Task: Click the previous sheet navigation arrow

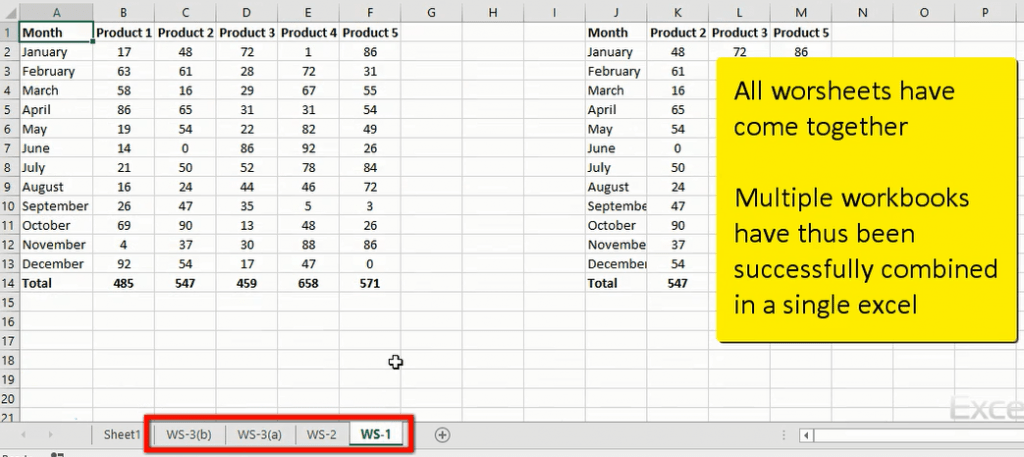Action: [x=24, y=435]
